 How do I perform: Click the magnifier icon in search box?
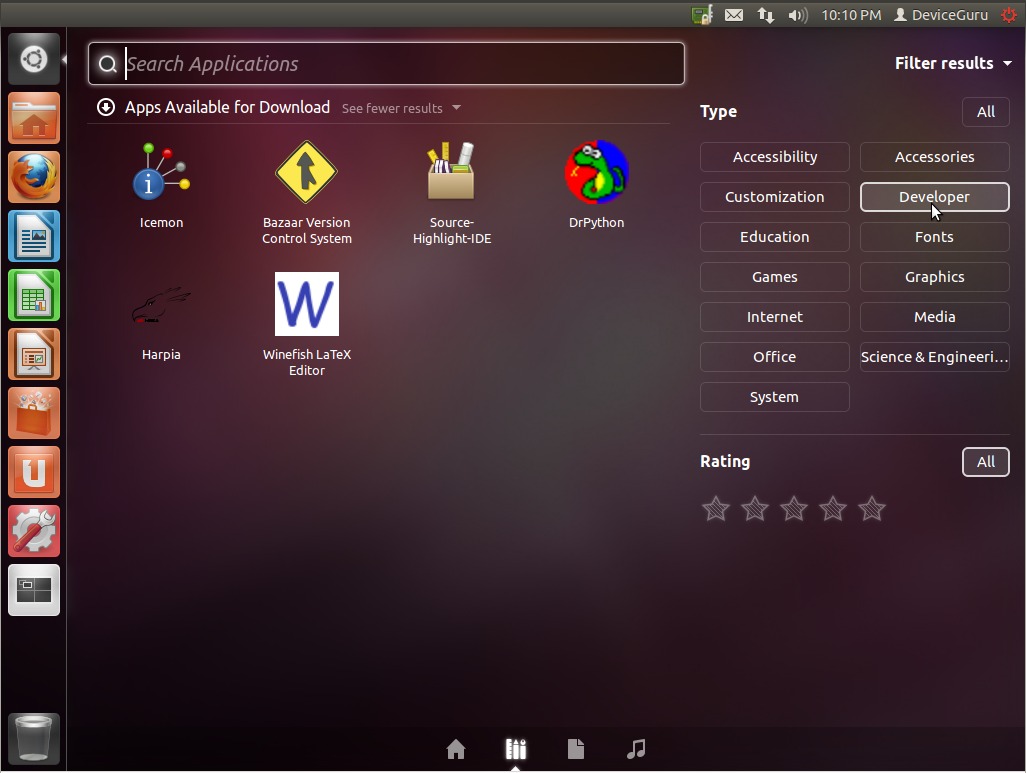(107, 63)
